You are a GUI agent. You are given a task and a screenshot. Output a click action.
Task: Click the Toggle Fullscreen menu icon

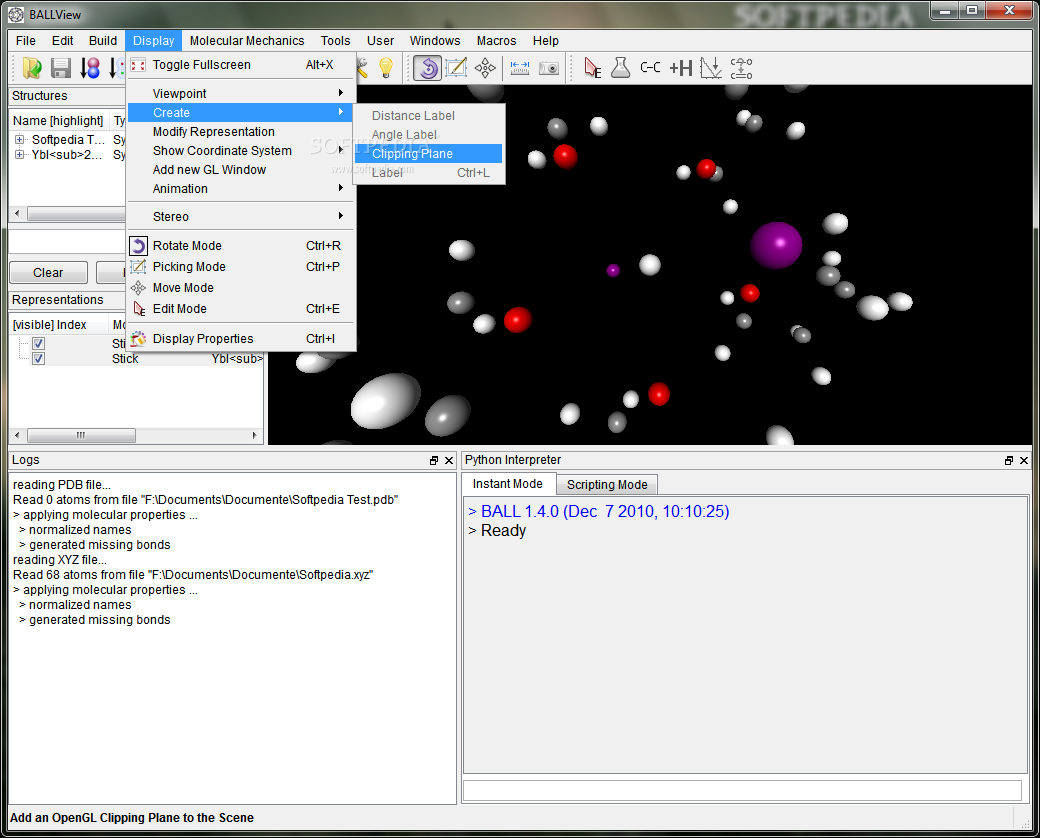[x=138, y=65]
